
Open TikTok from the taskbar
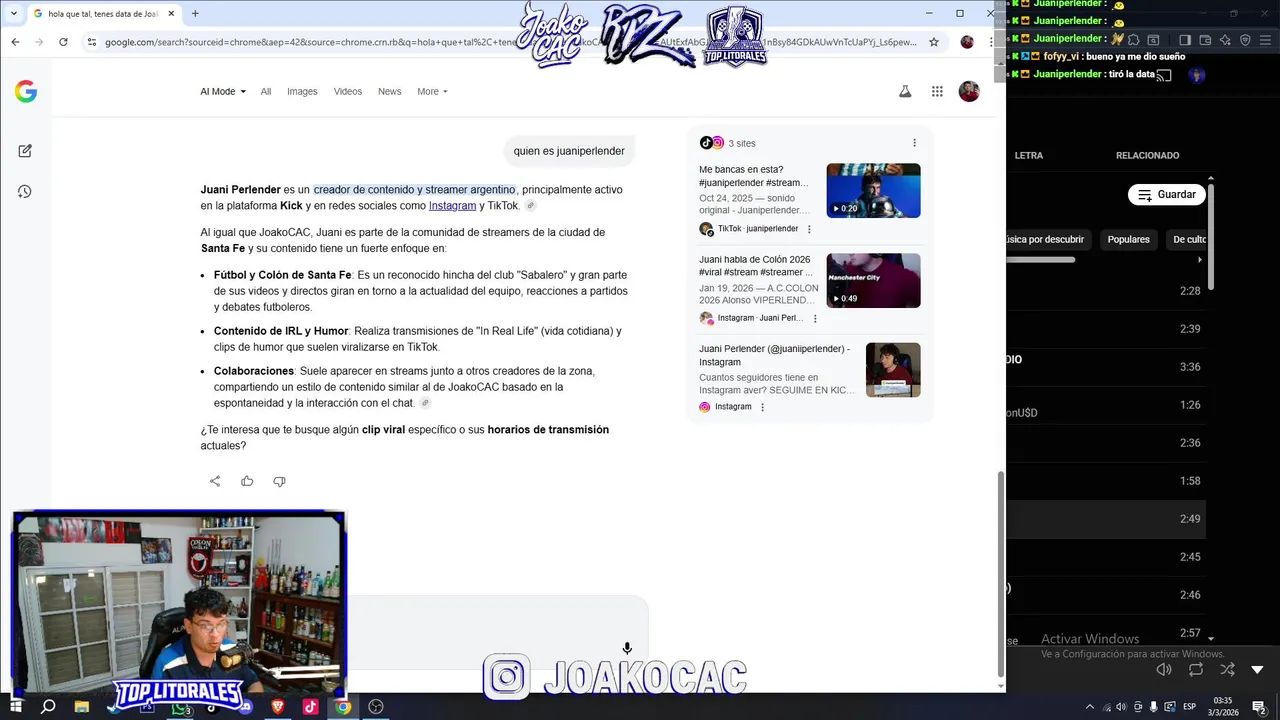310,707
